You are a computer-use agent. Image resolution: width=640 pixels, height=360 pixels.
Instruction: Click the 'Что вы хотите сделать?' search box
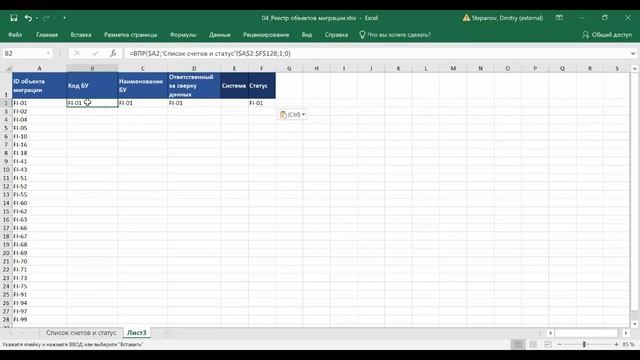pyautogui.click(x=395, y=35)
